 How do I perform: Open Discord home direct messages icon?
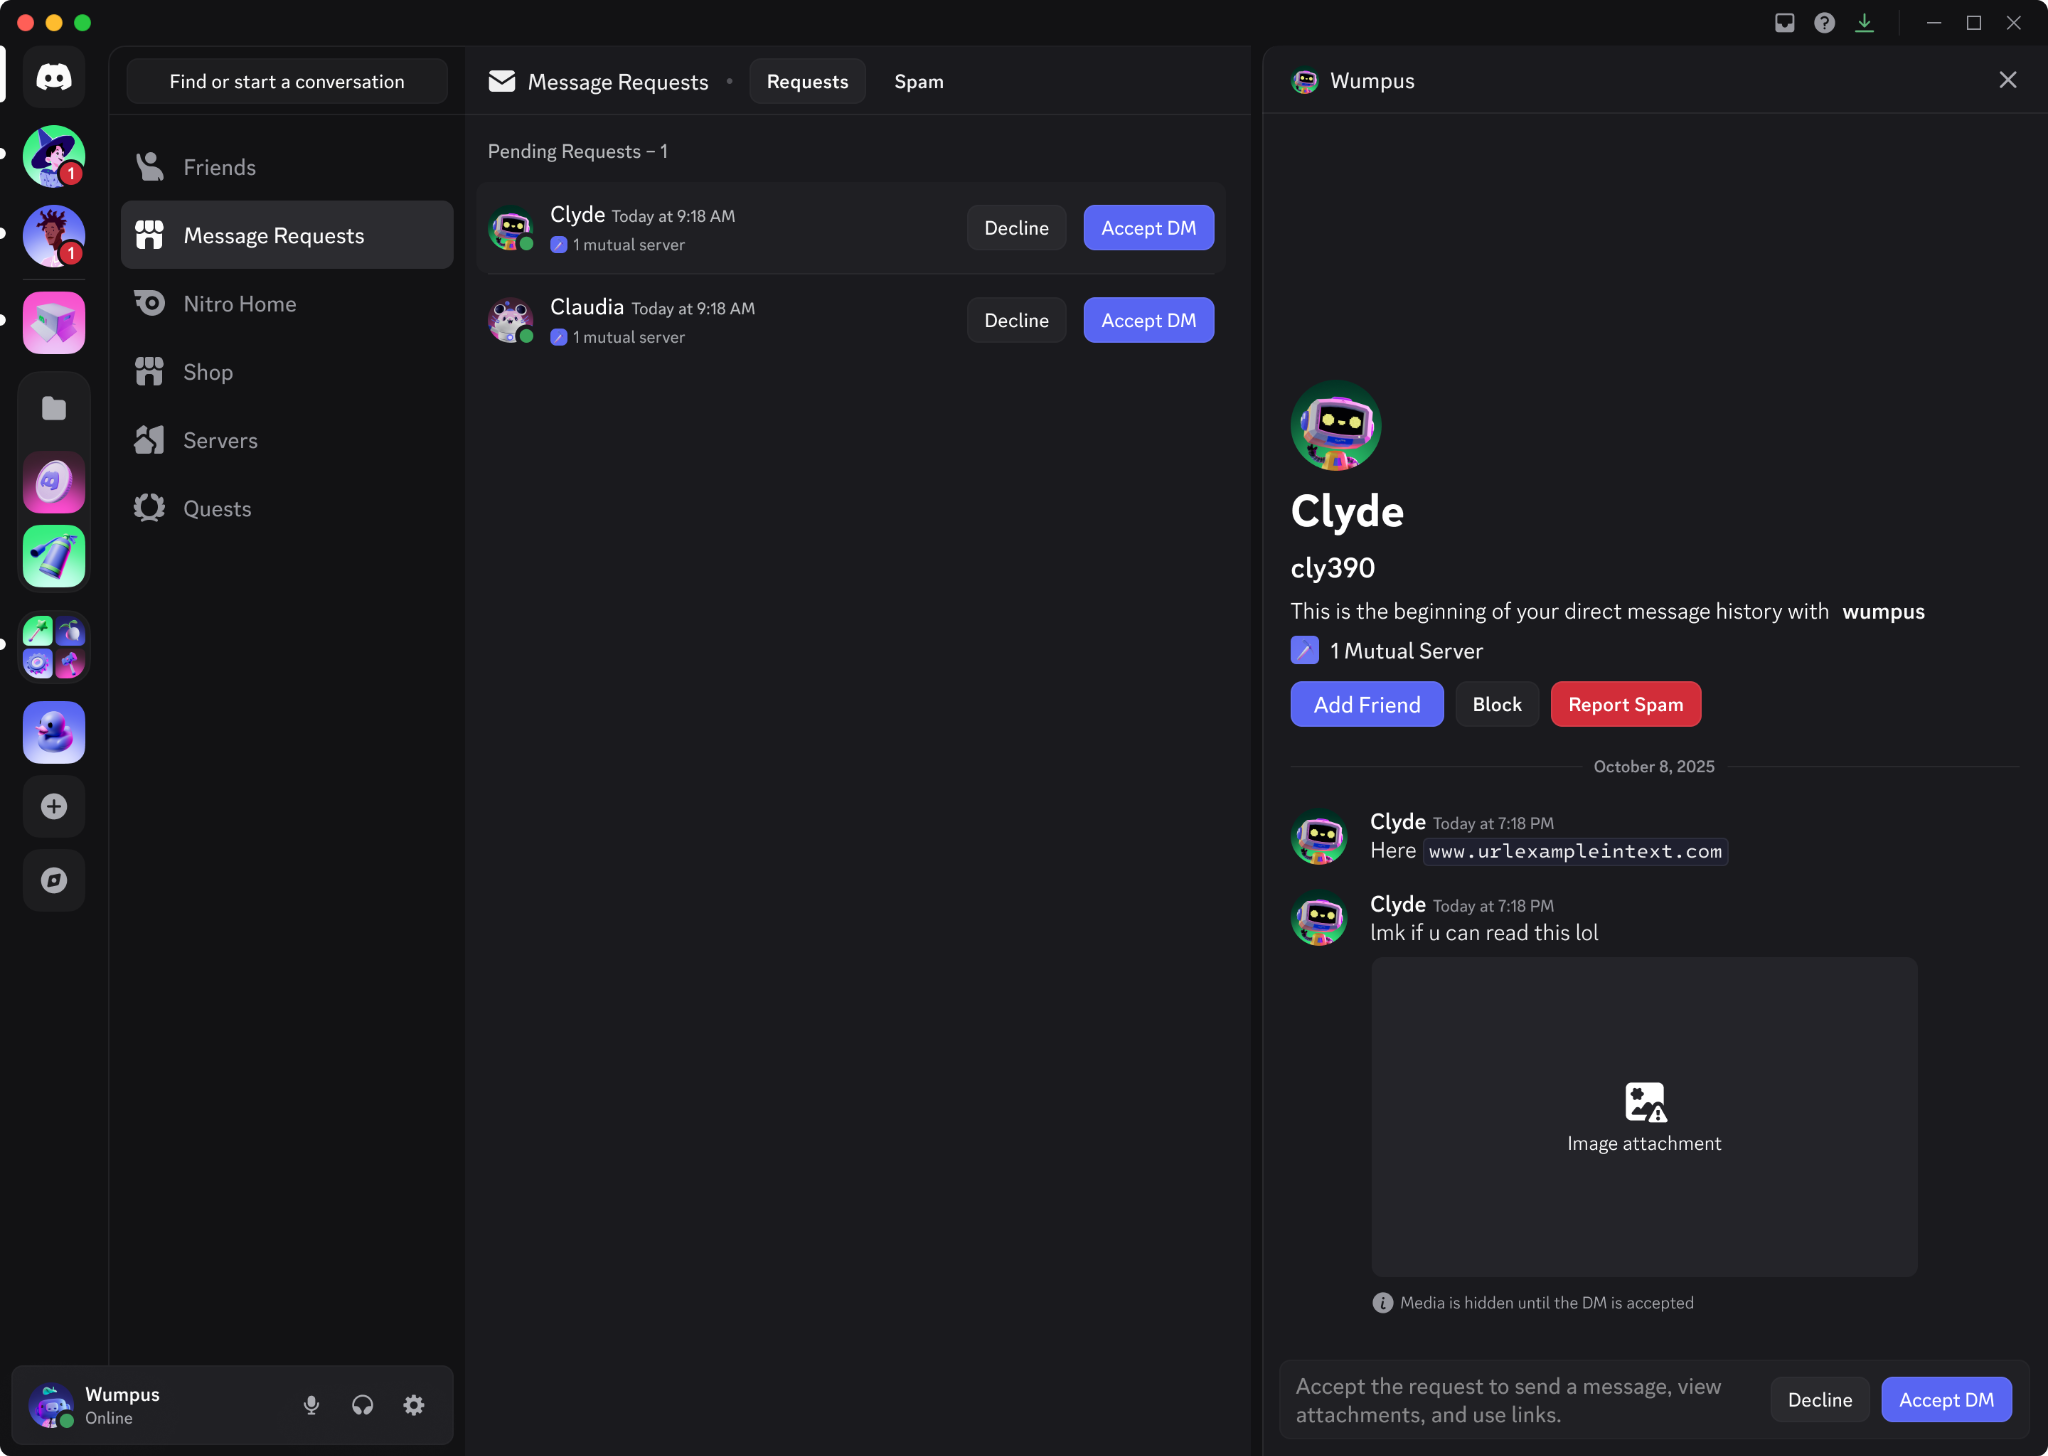54,77
